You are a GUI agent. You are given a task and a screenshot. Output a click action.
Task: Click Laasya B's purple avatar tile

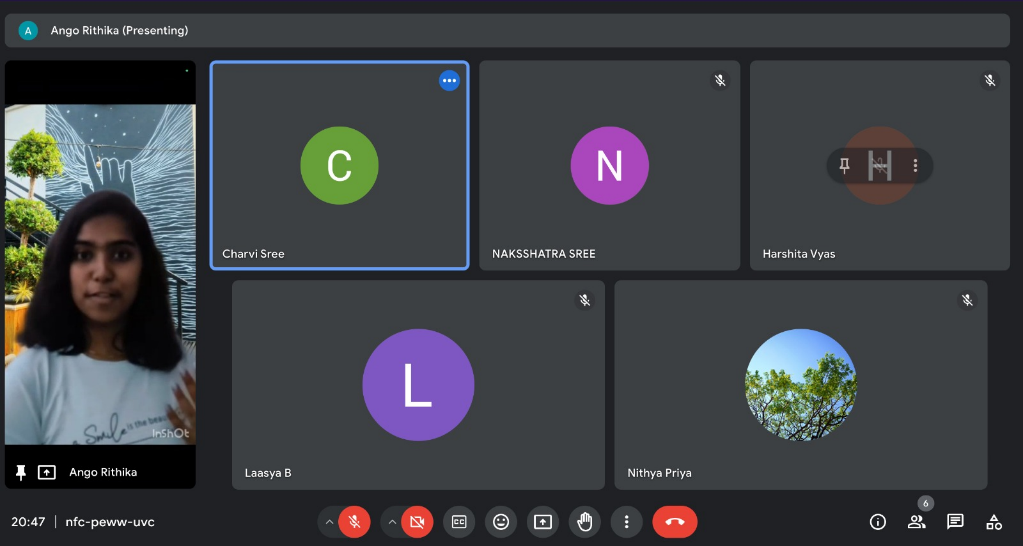point(417,385)
